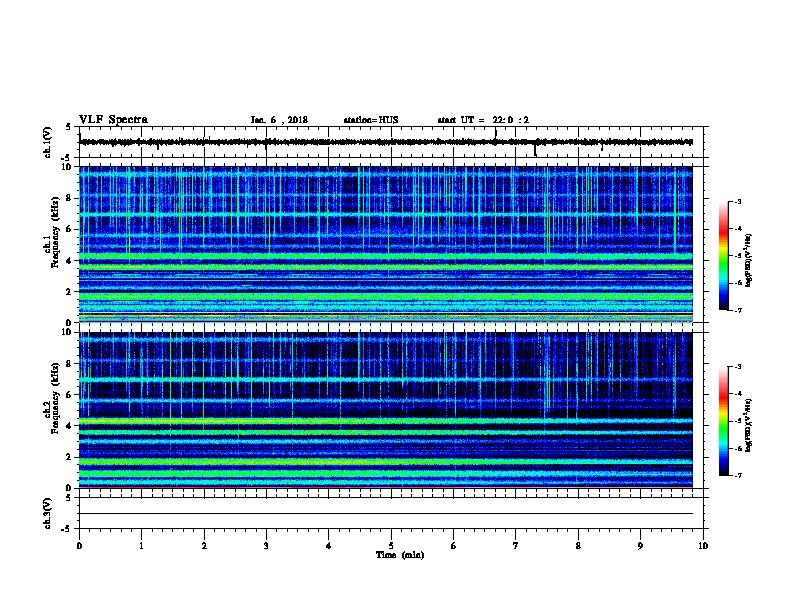Viewport: 792px width, 612px height.
Task: Click the "Time (min)" axis label
Action: [400, 555]
